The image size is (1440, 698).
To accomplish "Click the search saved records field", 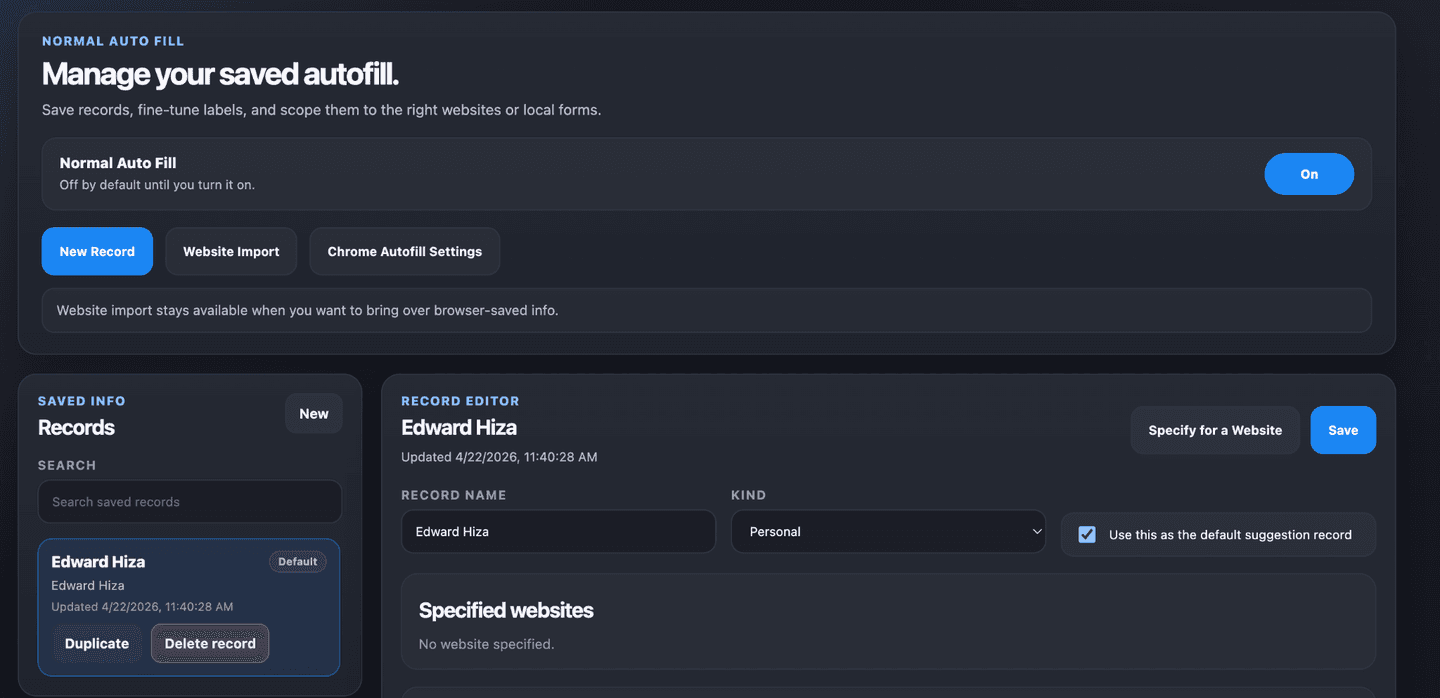I will 189,501.
